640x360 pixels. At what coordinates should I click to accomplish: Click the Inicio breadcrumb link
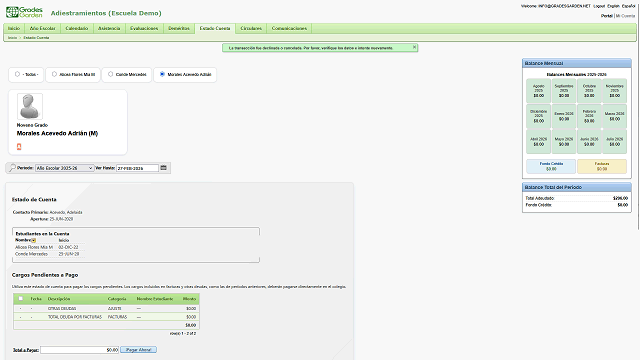(x=12, y=38)
